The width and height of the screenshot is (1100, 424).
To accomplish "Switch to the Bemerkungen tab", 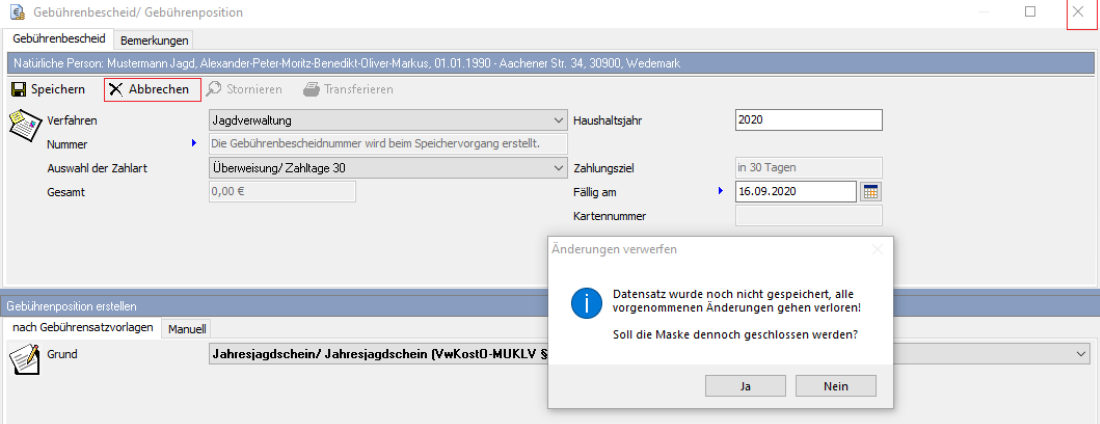I will pos(154,40).
